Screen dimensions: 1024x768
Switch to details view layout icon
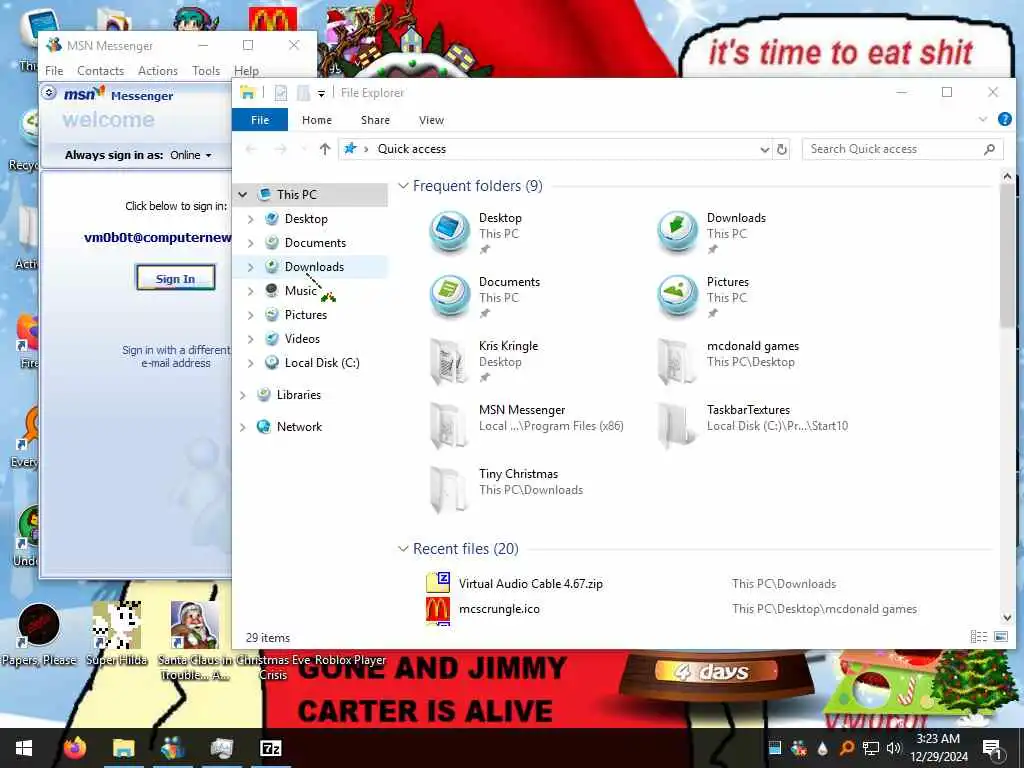tap(978, 637)
